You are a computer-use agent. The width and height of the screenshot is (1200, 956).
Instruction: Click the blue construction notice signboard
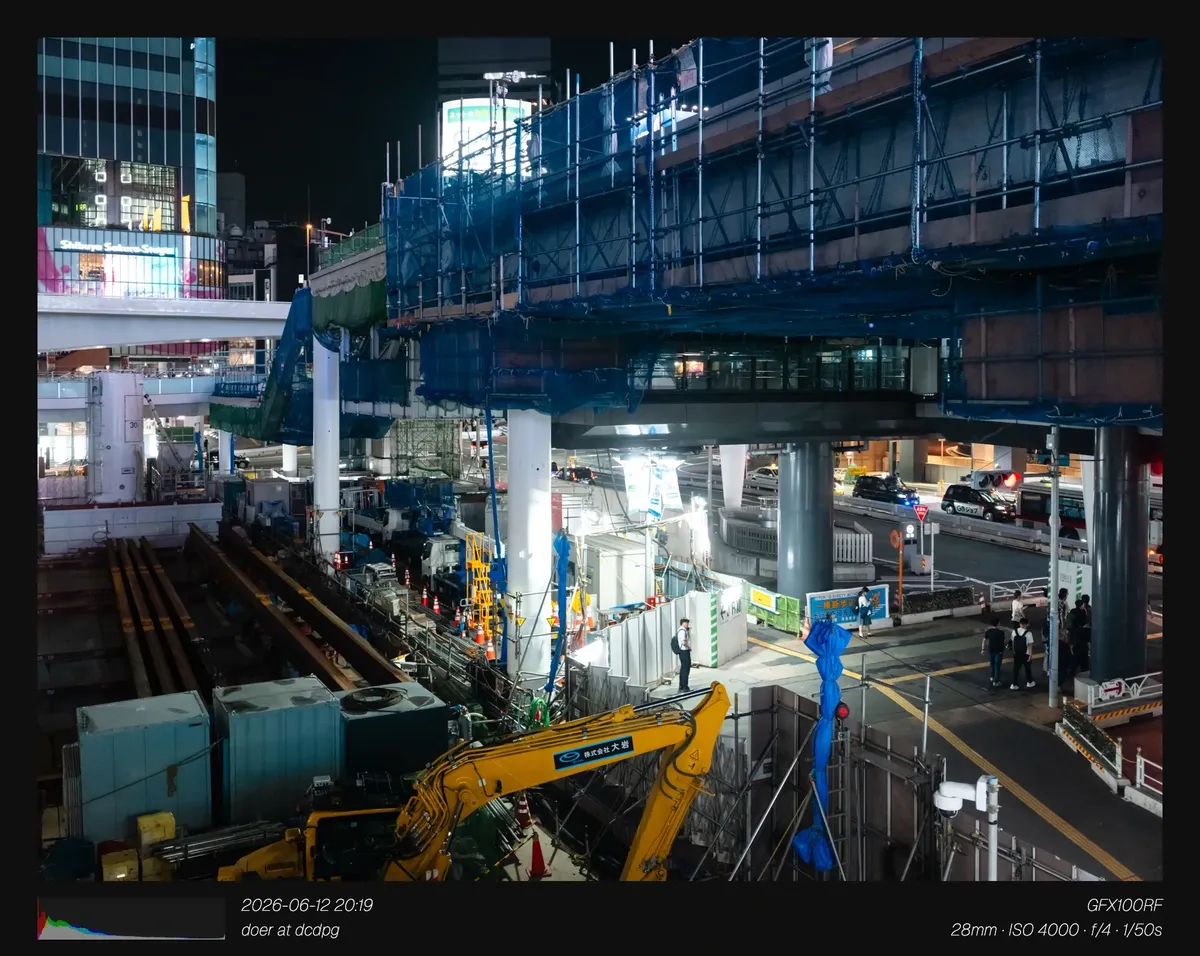point(847,604)
